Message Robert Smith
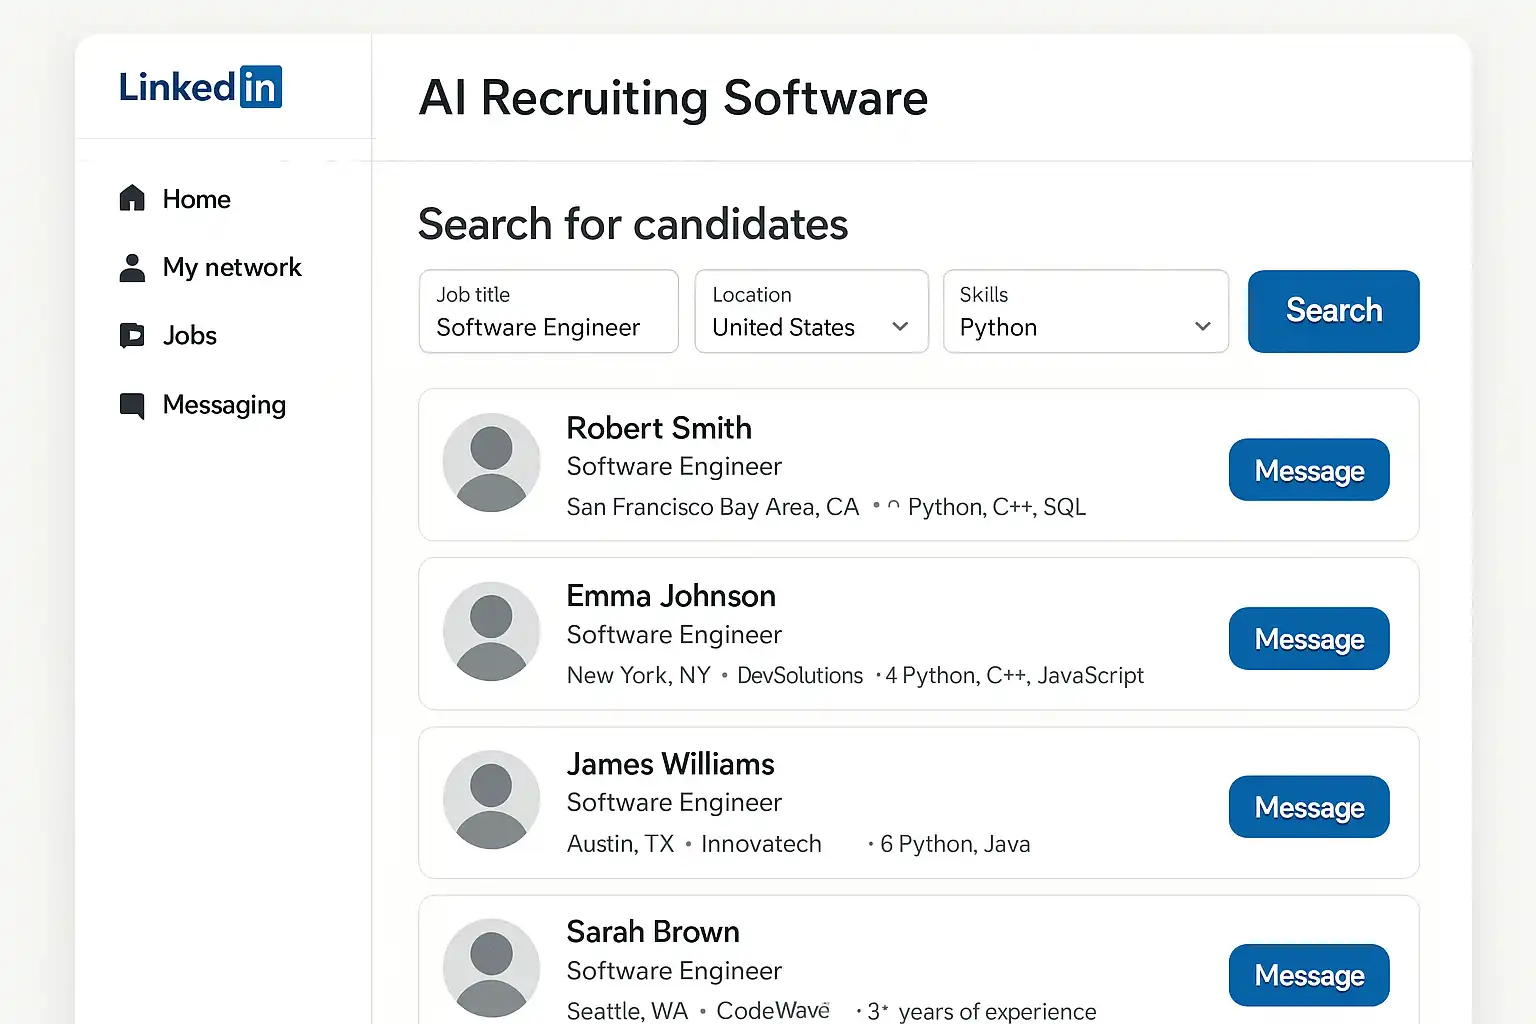Image resolution: width=1536 pixels, height=1024 pixels. pyautogui.click(x=1308, y=470)
